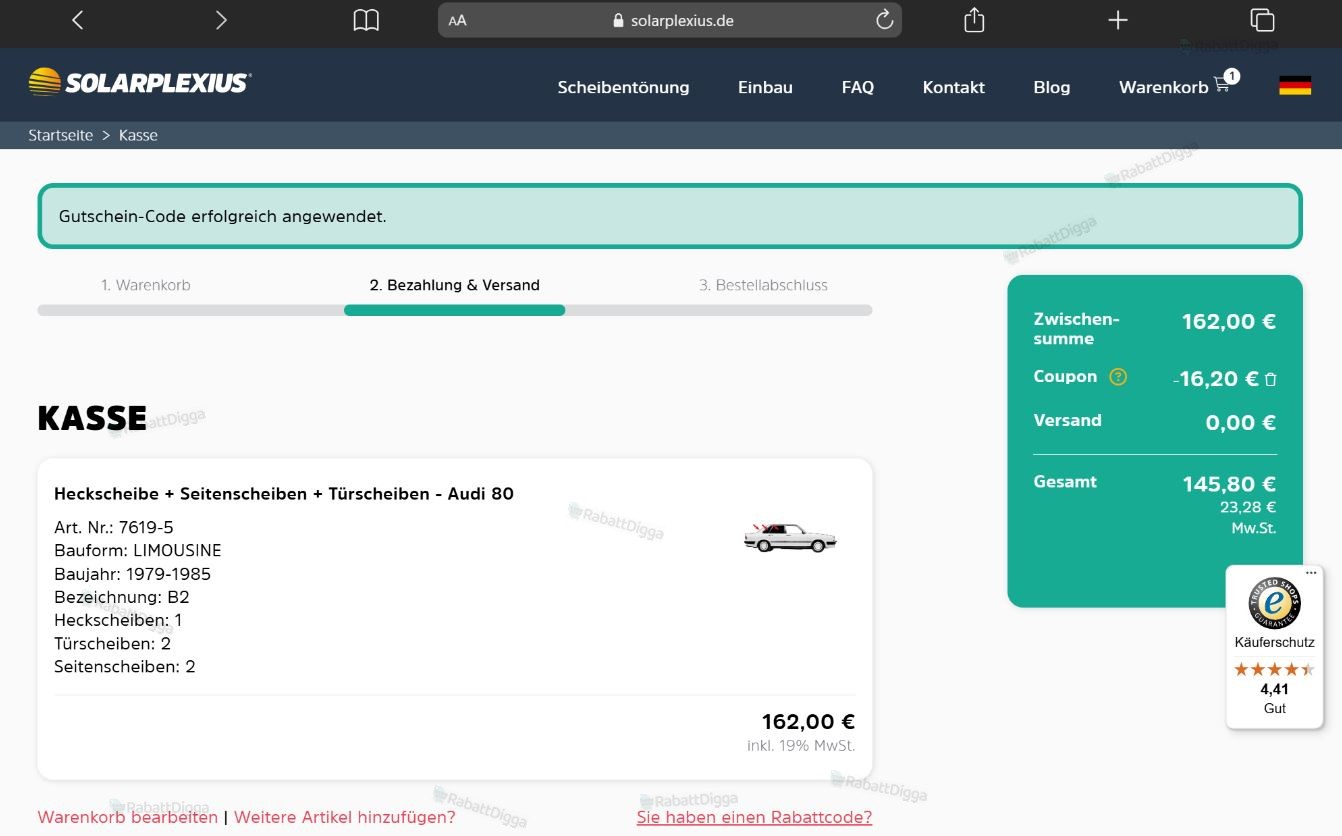Image resolution: width=1342 pixels, height=836 pixels.
Task: Open the Scheibentönung menu
Action: tap(623, 87)
